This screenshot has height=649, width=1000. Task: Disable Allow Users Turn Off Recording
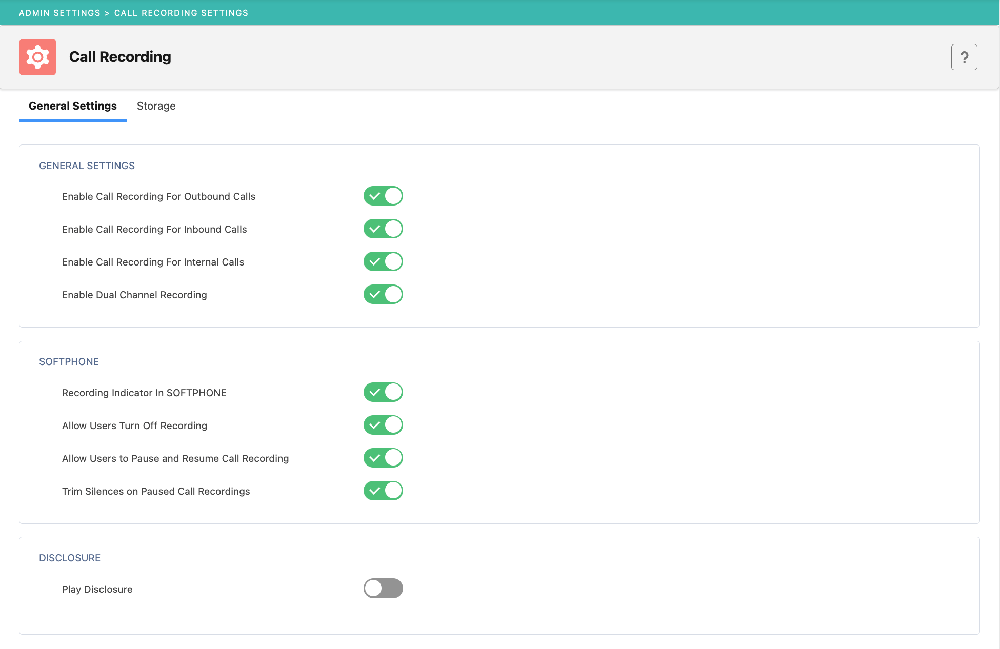pos(383,425)
